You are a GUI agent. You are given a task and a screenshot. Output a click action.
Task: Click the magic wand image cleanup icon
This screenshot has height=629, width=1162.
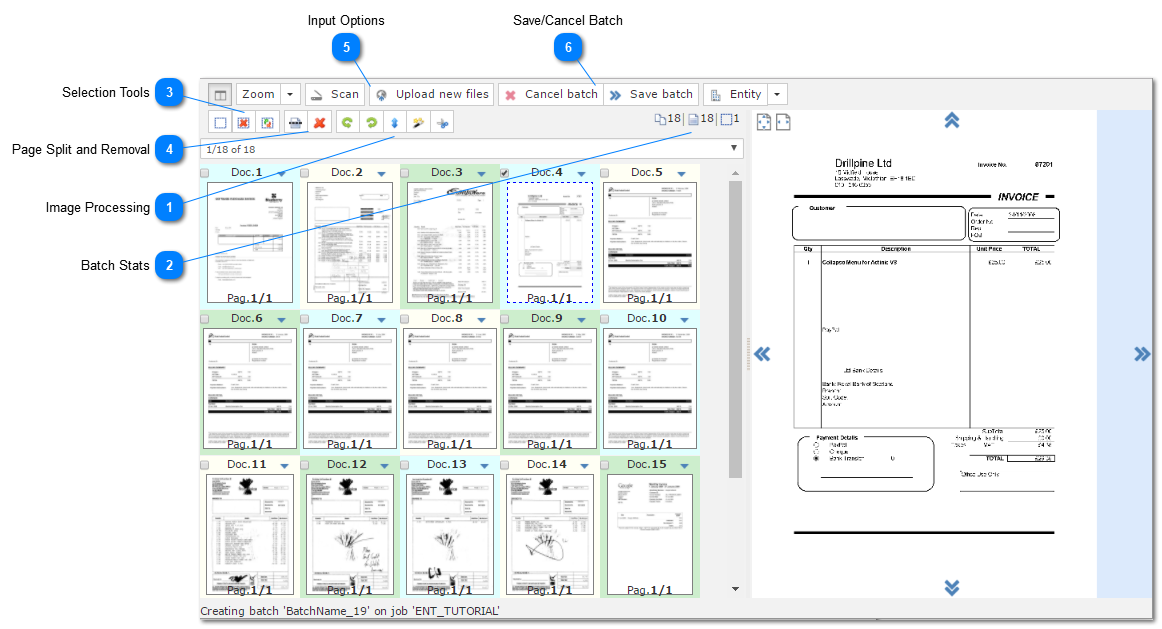(419, 123)
